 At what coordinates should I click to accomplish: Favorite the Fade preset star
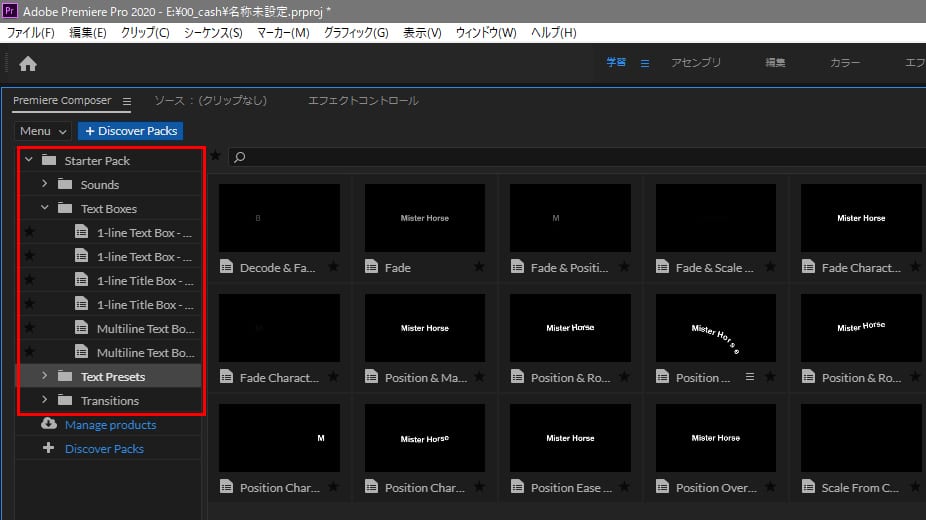point(479,267)
